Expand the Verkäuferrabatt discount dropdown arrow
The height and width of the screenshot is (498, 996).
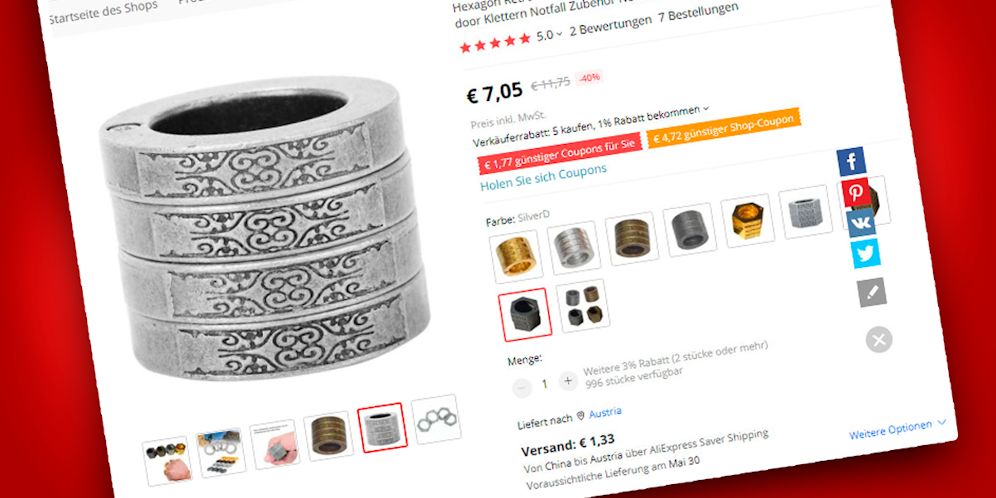[x=706, y=109]
